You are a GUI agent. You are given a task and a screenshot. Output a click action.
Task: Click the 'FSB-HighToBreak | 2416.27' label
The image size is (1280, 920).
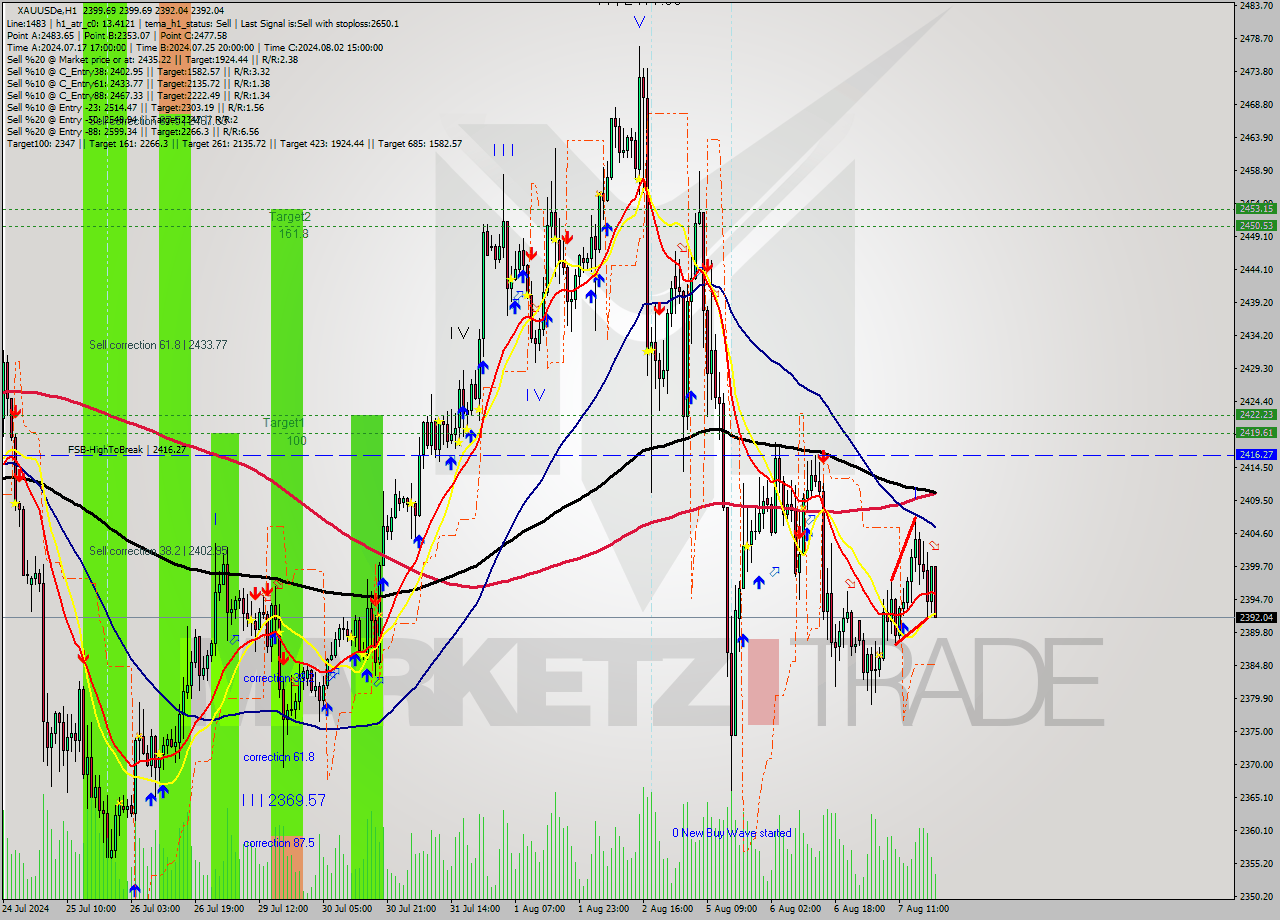click(128, 451)
